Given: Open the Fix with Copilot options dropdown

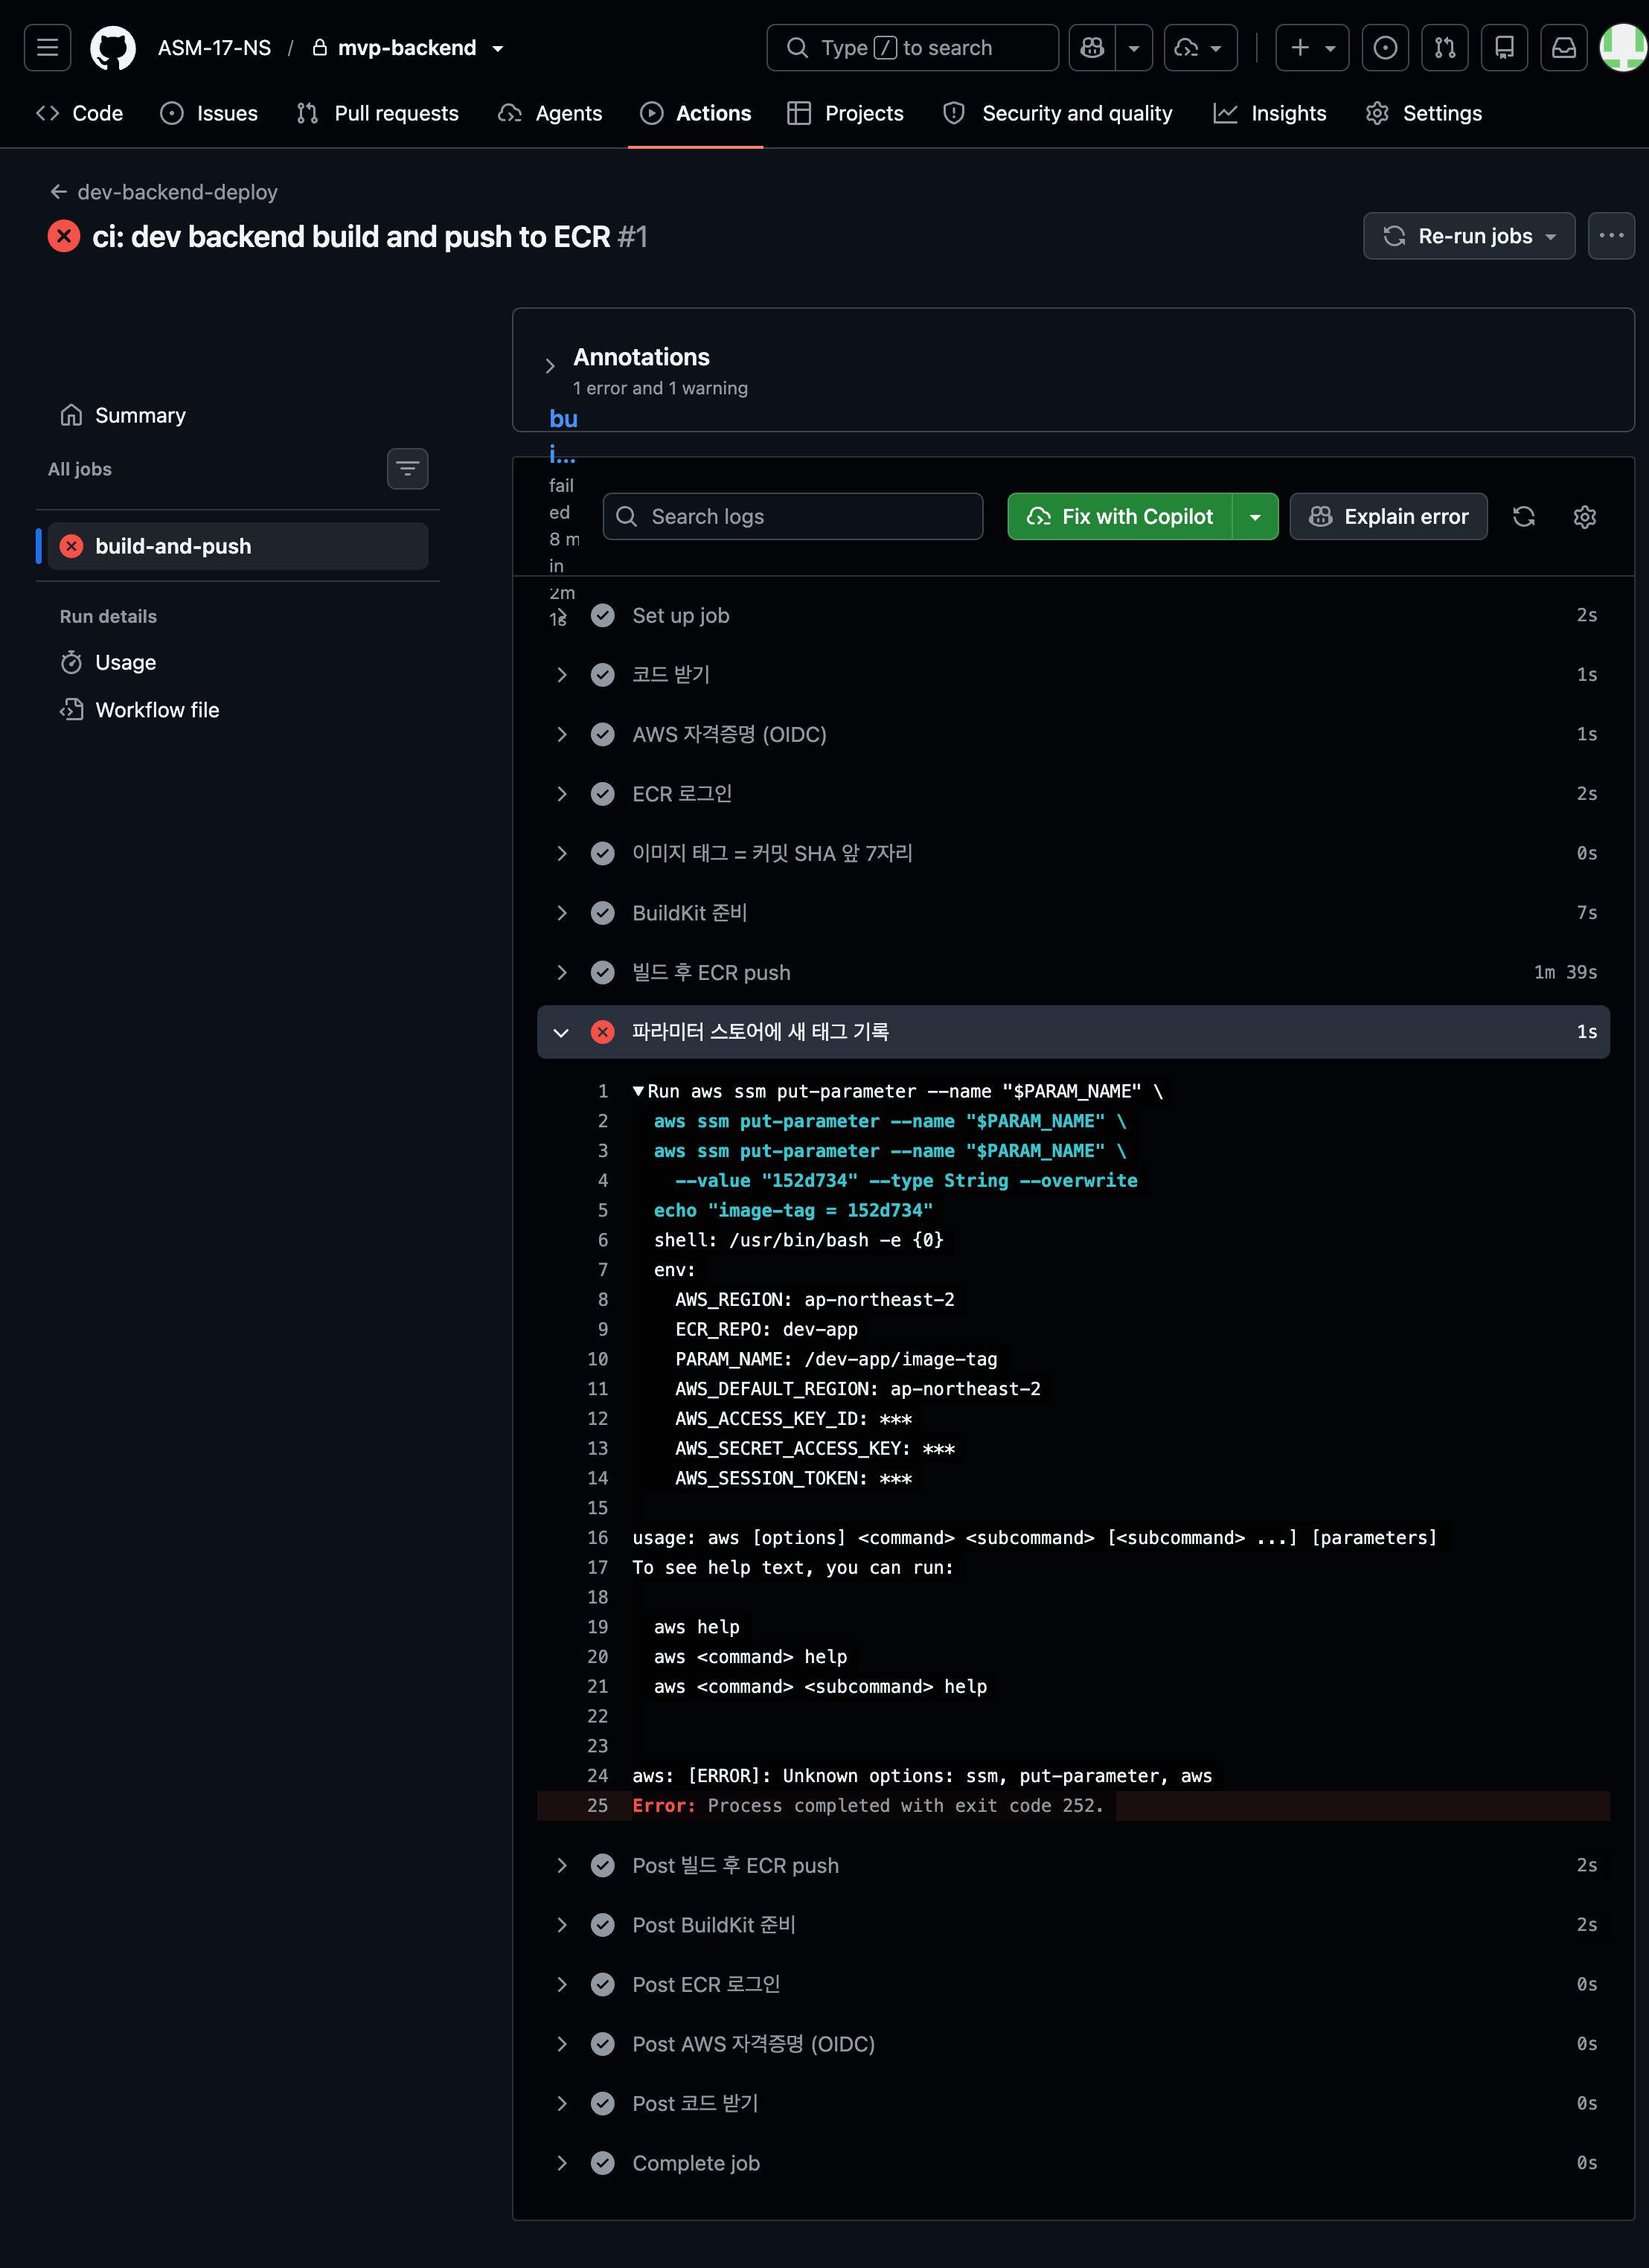Looking at the screenshot, I should point(1255,516).
